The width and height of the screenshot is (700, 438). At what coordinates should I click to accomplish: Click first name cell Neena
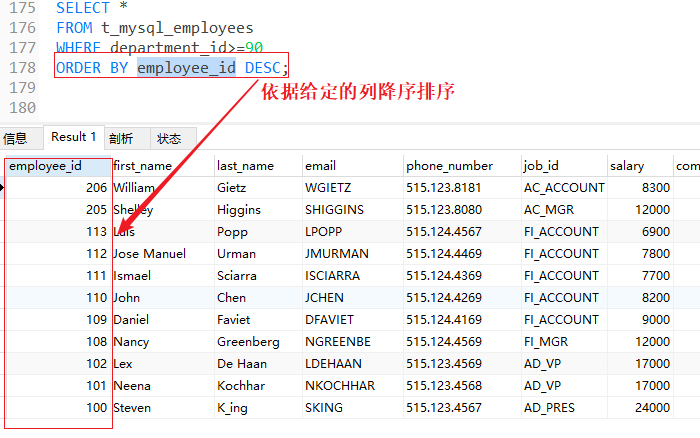(162, 385)
